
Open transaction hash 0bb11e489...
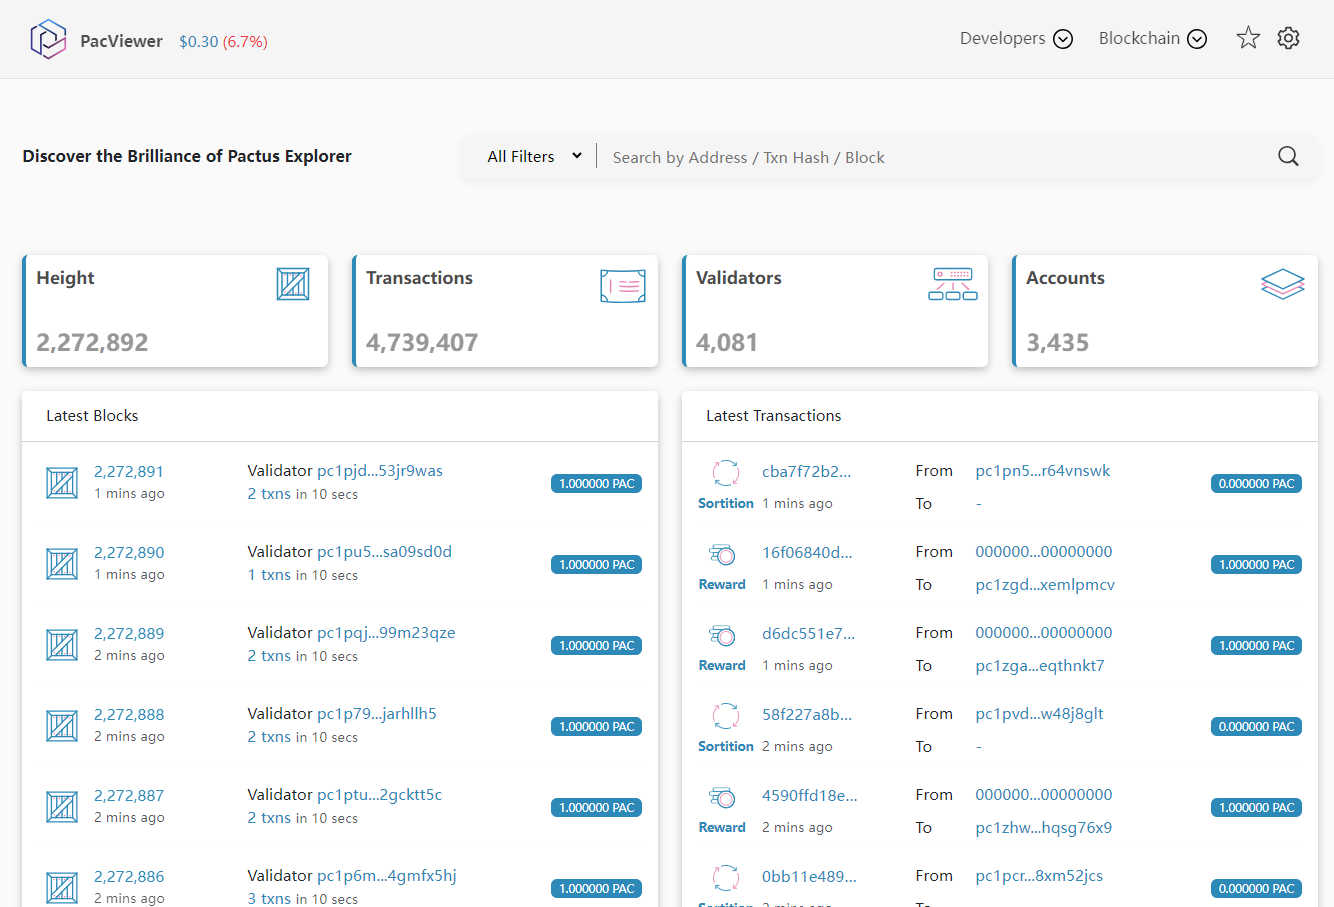pyautogui.click(x=809, y=876)
